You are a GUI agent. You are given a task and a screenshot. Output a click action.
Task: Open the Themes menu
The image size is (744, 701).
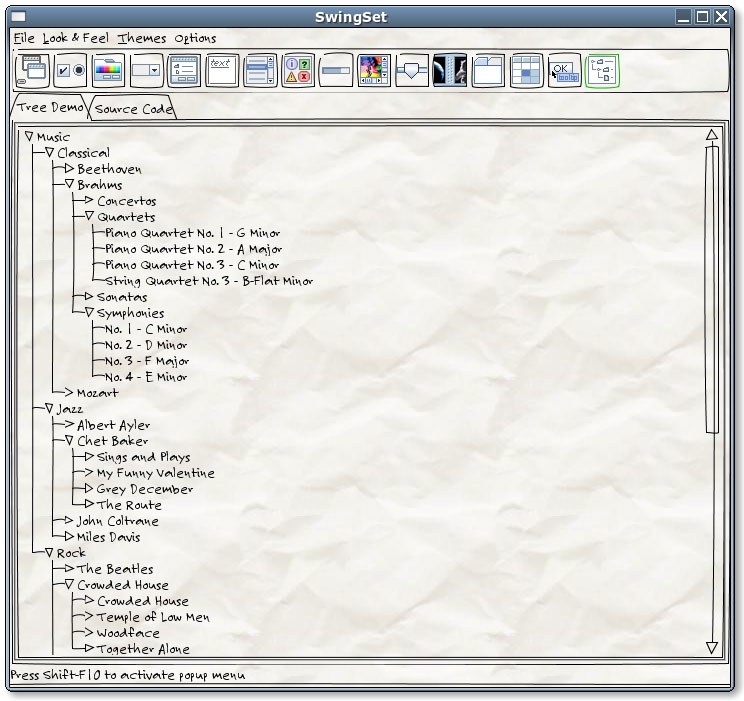pyautogui.click(x=142, y=38)
